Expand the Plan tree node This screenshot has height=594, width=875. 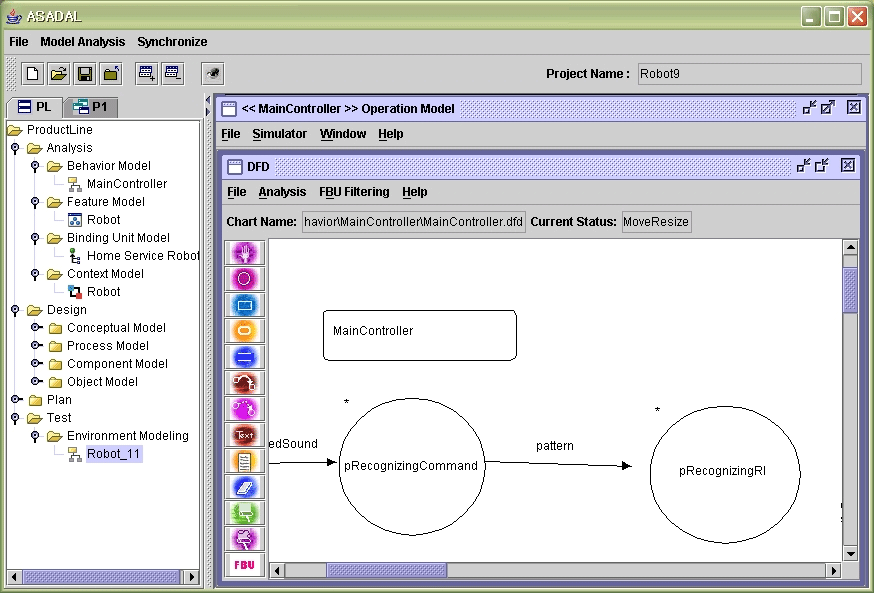click(17, 399)
